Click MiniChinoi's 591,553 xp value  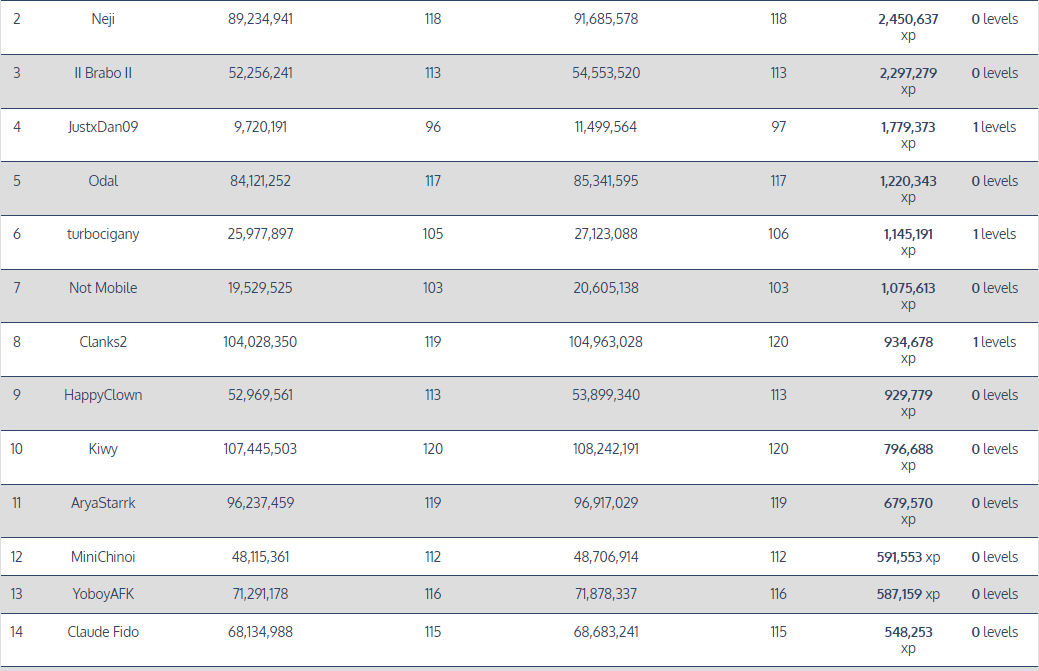[x=908, y=557]
